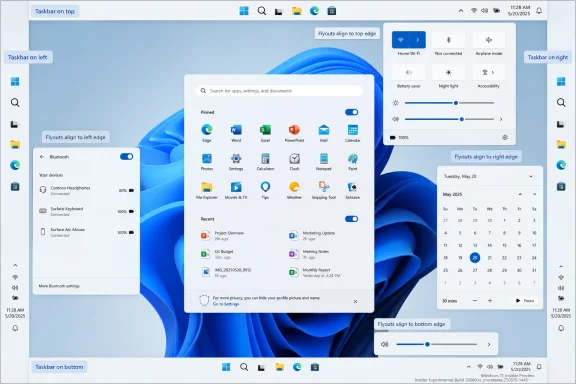Open notification bell on top taskbar
576x384 pixels.
click(x=539, y=11)
